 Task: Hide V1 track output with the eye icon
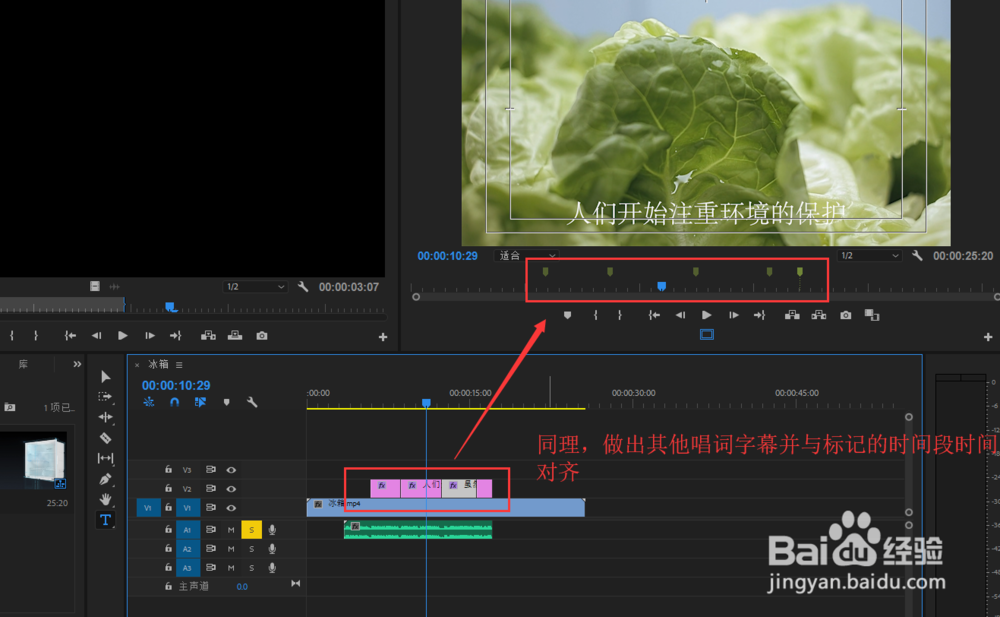click(x=231, y=507)
